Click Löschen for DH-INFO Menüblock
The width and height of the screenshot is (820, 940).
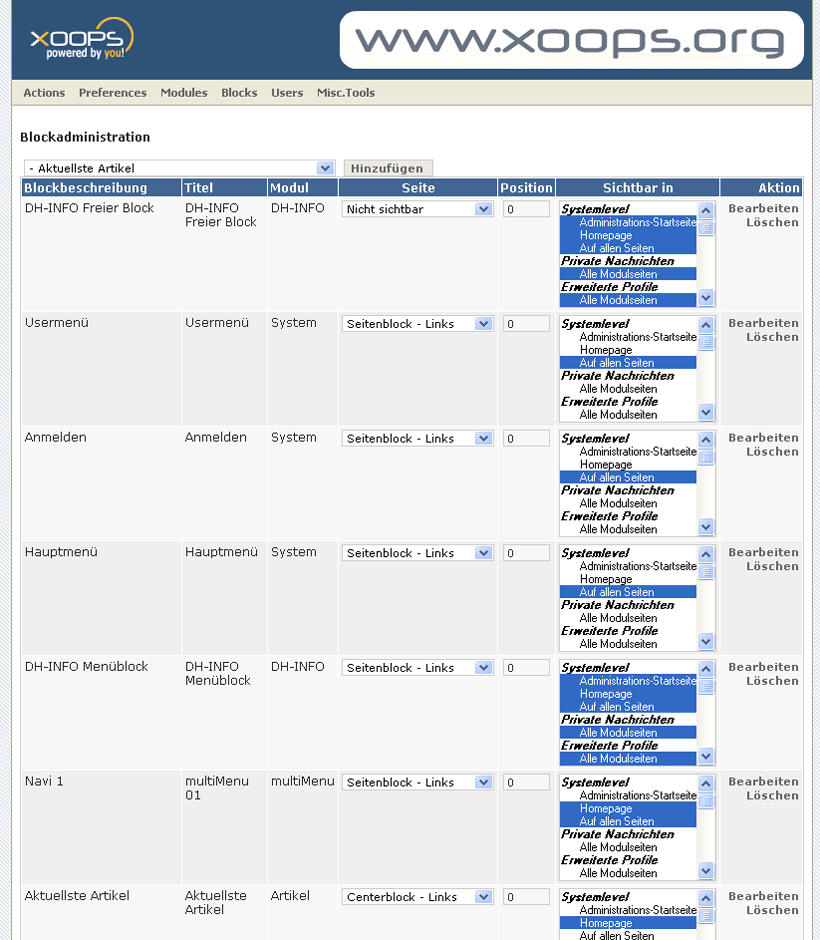773,681
